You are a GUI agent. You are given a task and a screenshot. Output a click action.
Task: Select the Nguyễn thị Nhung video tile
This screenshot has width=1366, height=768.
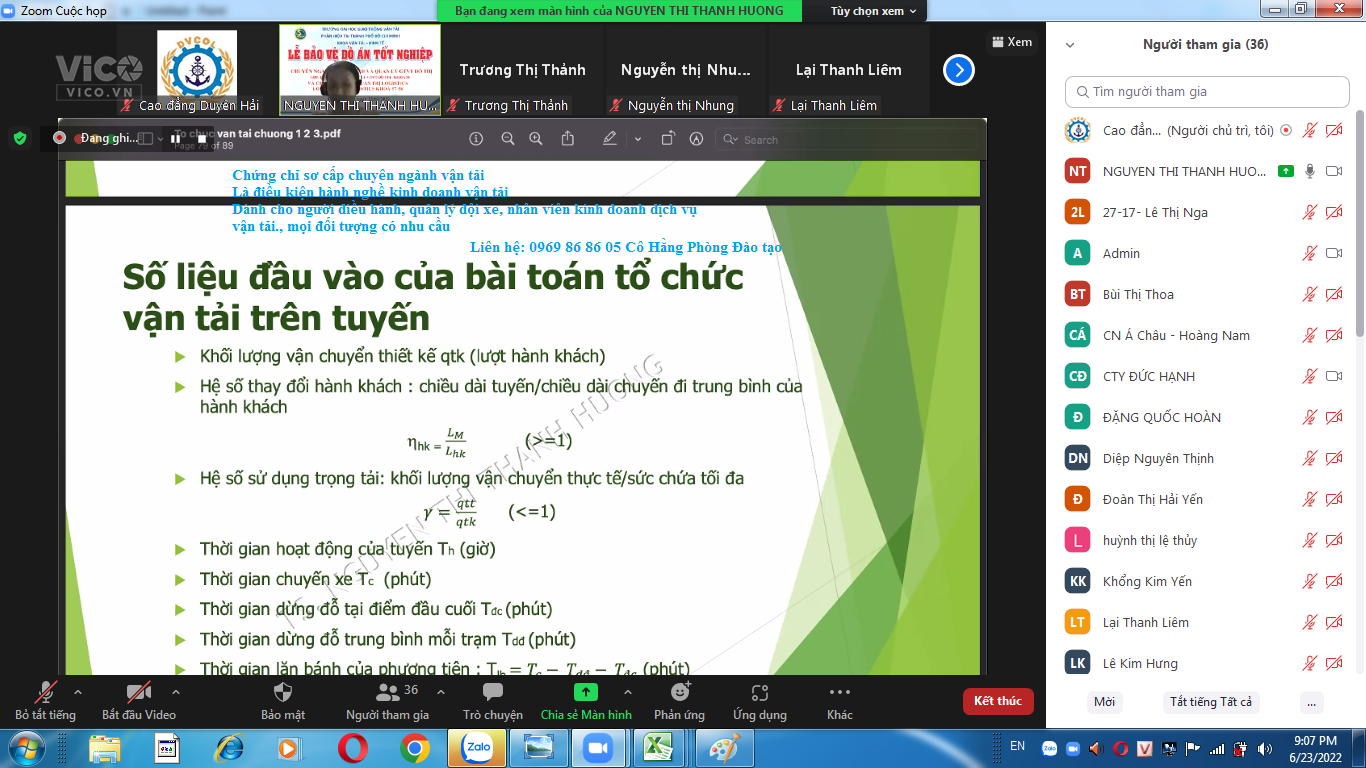point(685,71)
